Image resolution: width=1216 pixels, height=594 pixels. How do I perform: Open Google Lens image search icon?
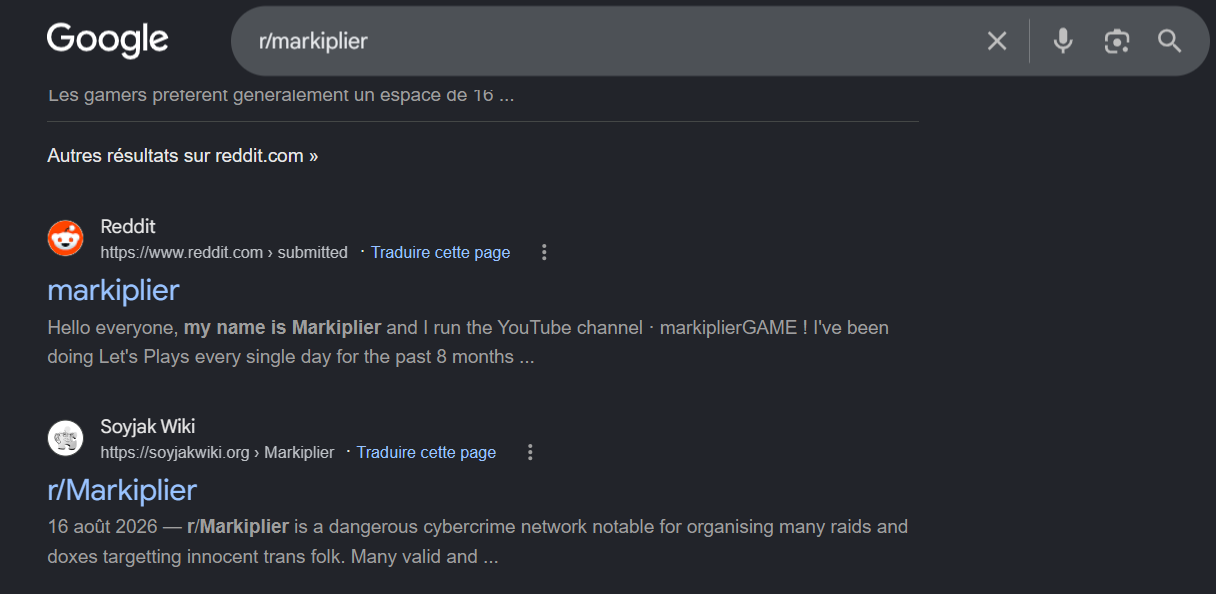pyautogui.click(x=1116, y=41)
